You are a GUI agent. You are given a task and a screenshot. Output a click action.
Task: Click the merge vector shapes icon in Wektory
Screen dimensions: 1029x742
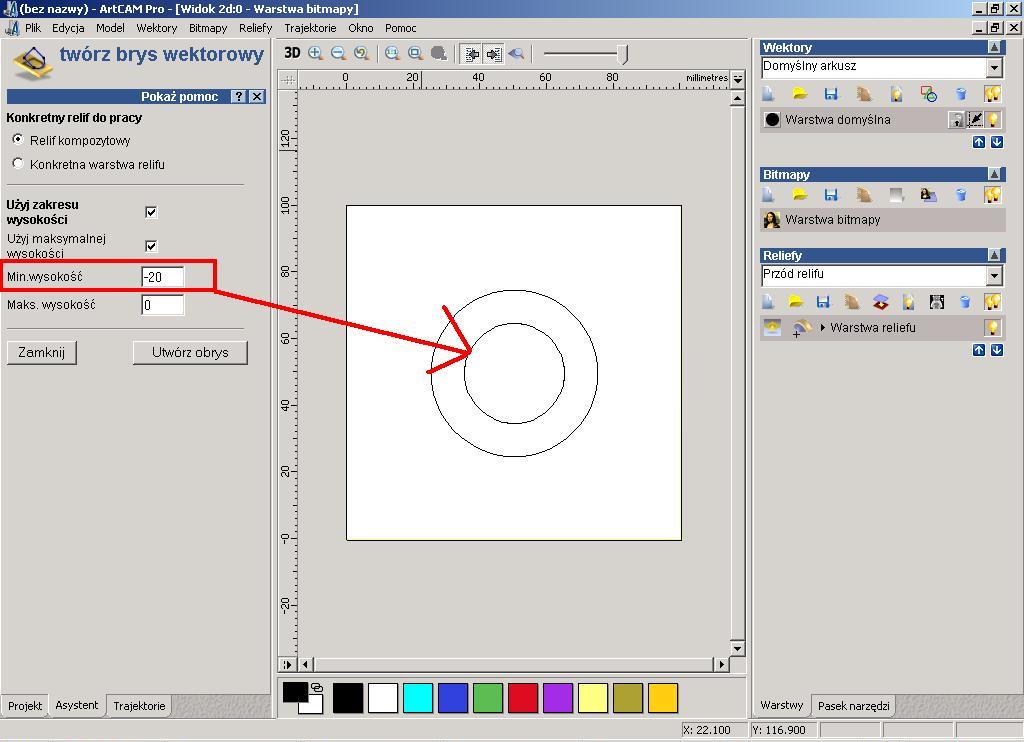click(x=929, y=94)
